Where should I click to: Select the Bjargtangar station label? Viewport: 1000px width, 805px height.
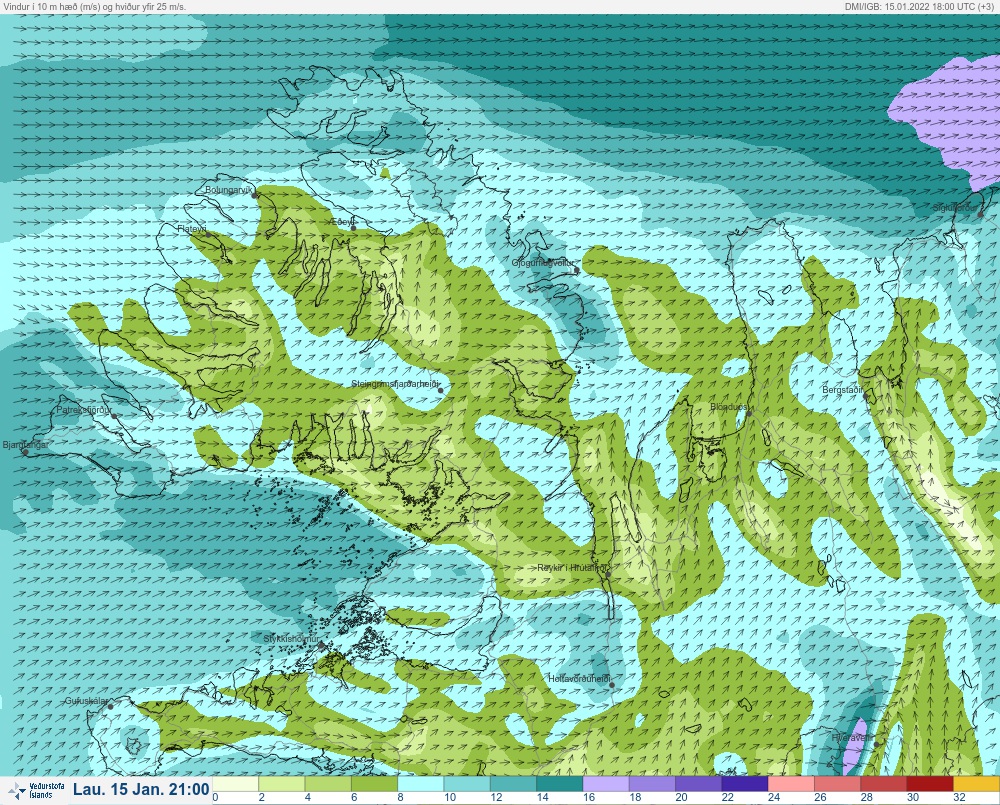point(26,445)
